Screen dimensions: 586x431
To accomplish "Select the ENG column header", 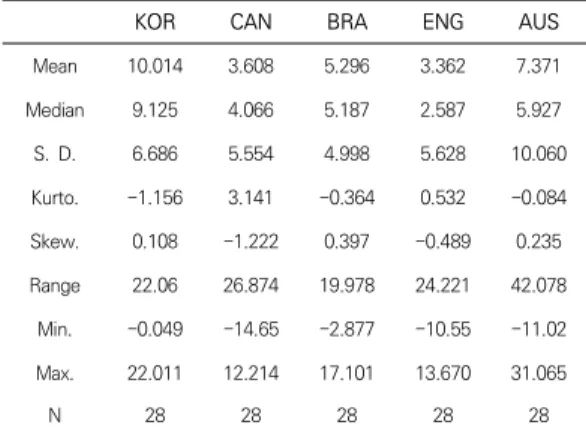I will click(443, 22).
